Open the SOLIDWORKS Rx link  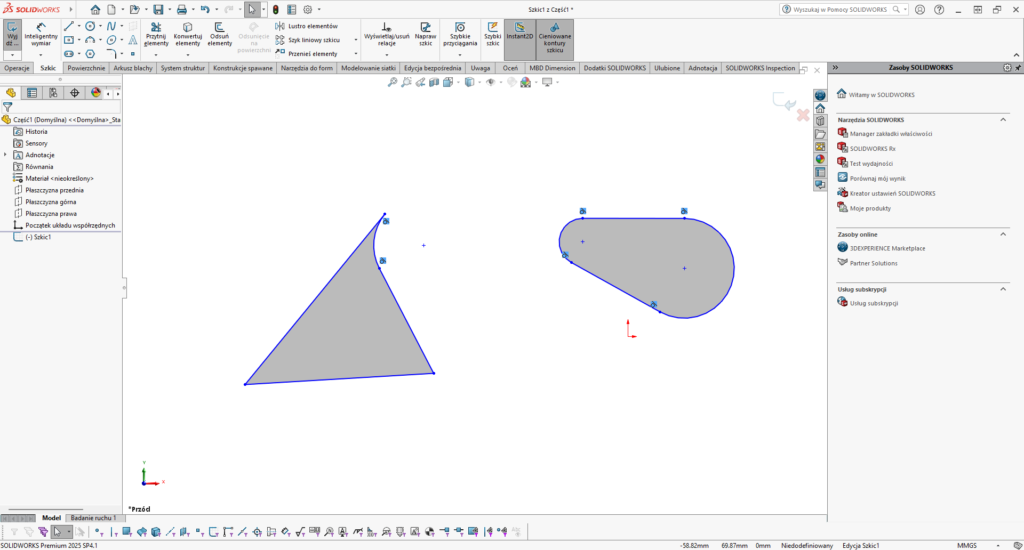point(872,148)
